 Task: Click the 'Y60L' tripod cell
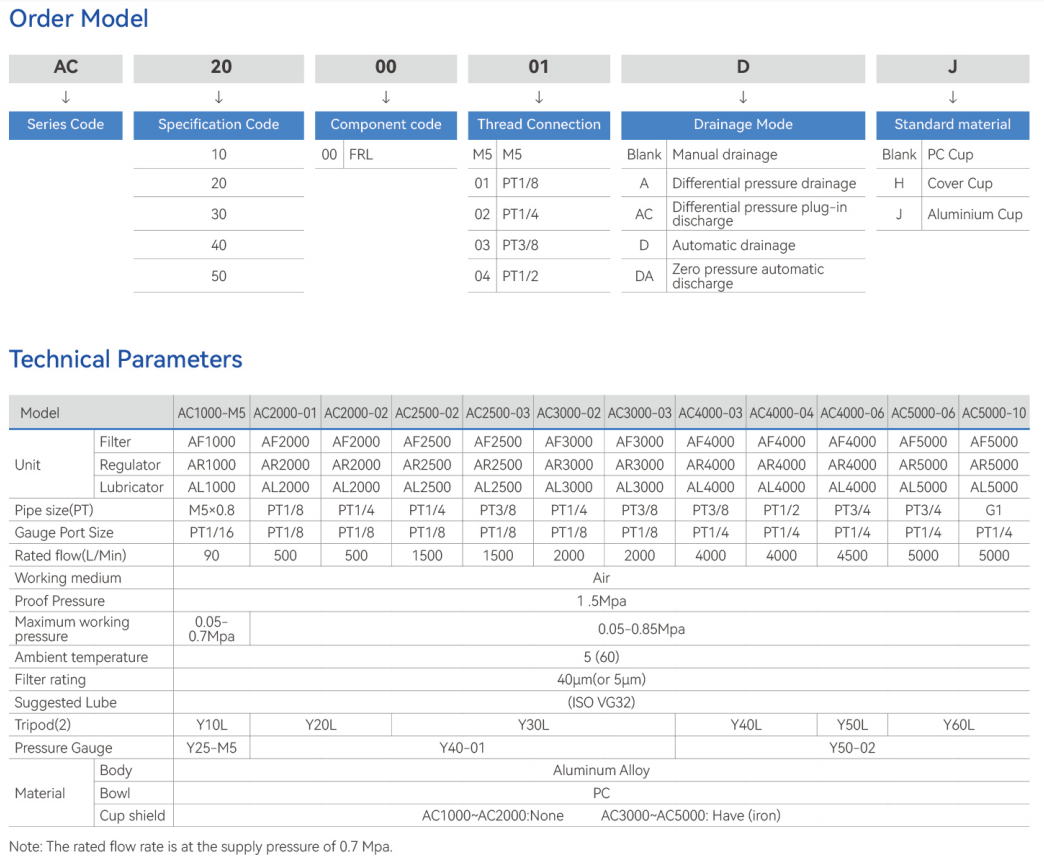[x=958, y=725]
